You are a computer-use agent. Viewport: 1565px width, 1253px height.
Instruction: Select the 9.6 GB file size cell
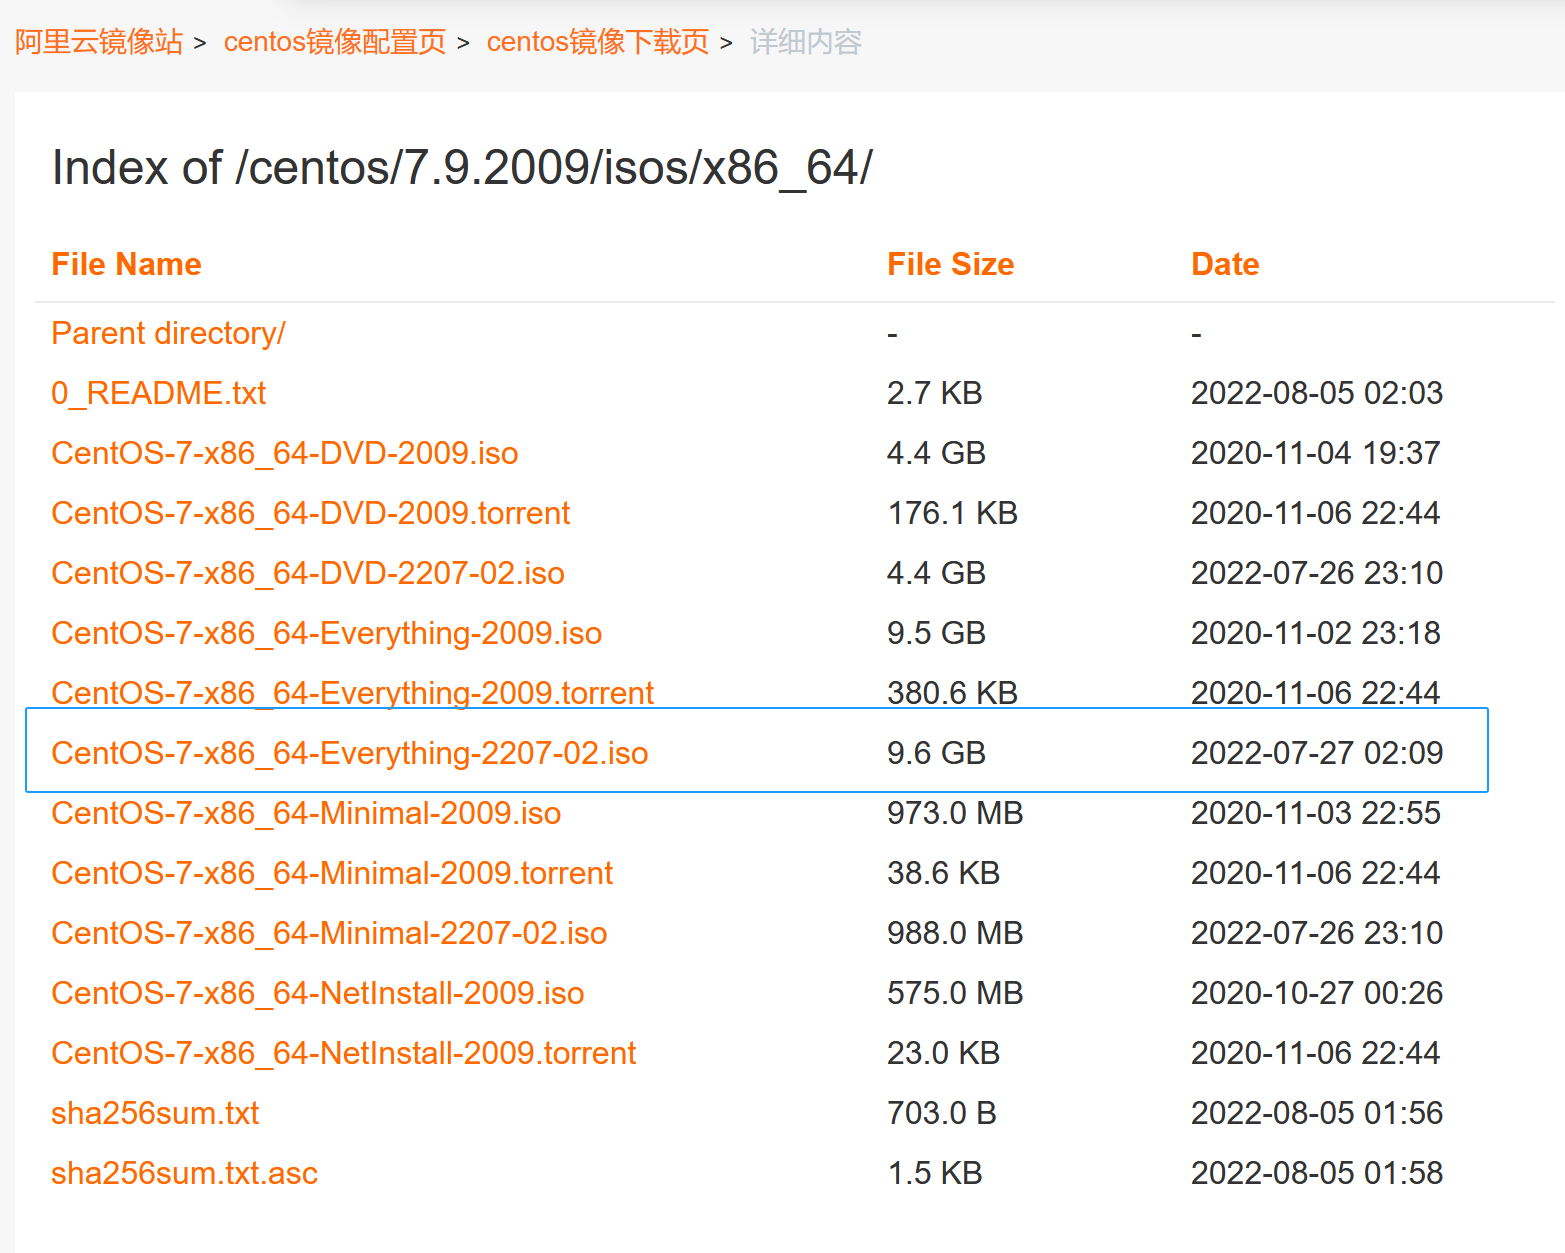click(936, 753)
